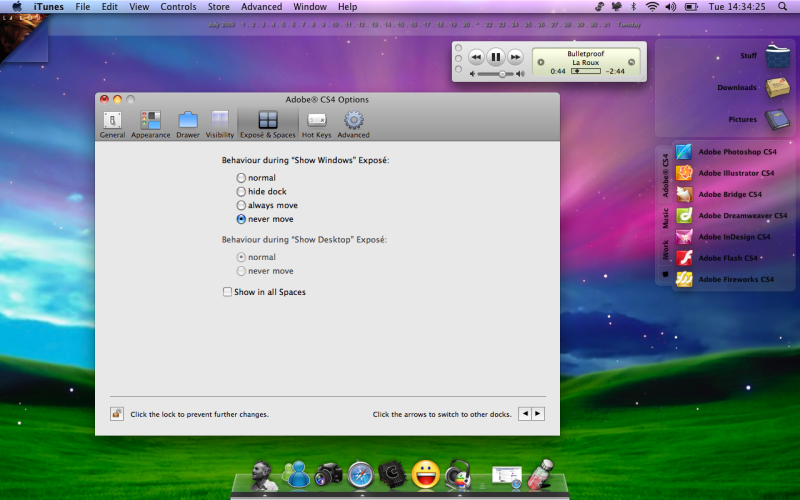800x500 pixels.
Task: Open the Advanced gear pane
Action: [354, 124]
